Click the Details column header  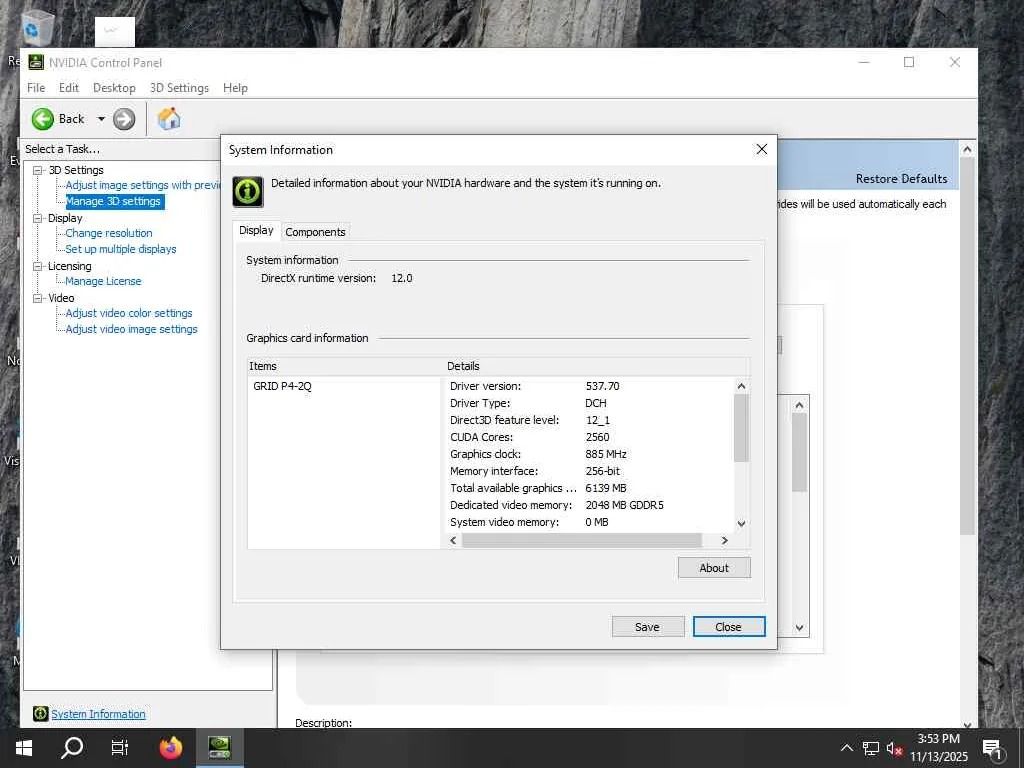coord(597,366)
